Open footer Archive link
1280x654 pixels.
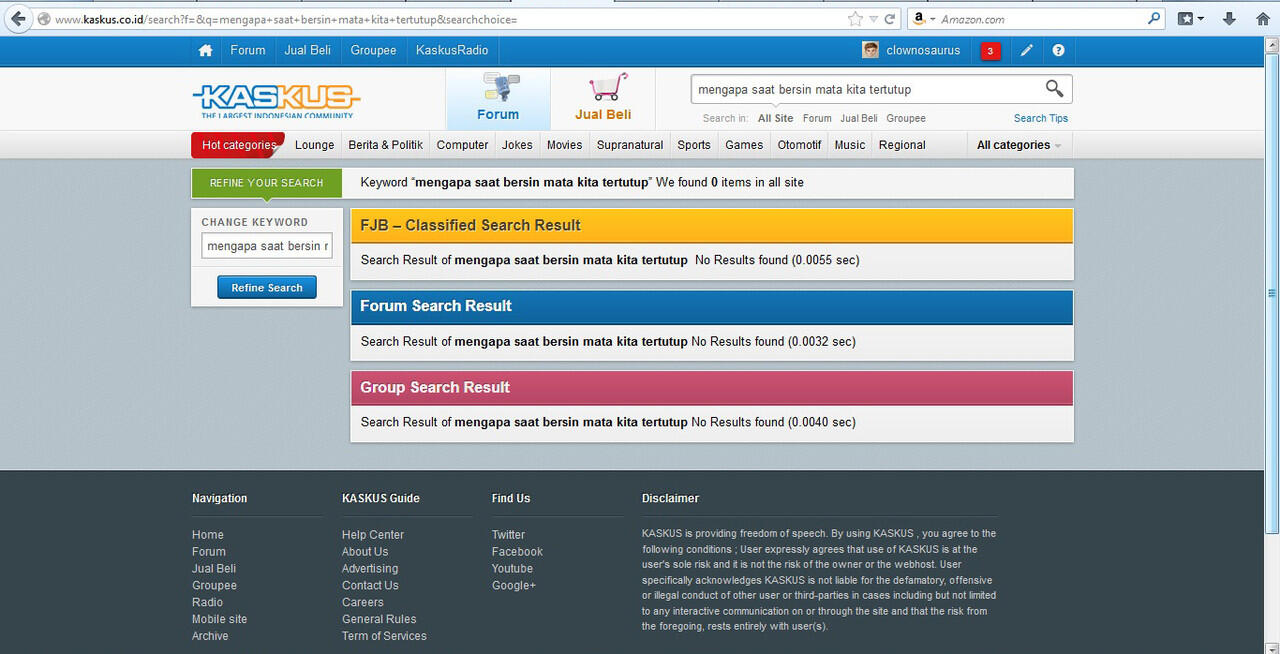click(210, 636)
